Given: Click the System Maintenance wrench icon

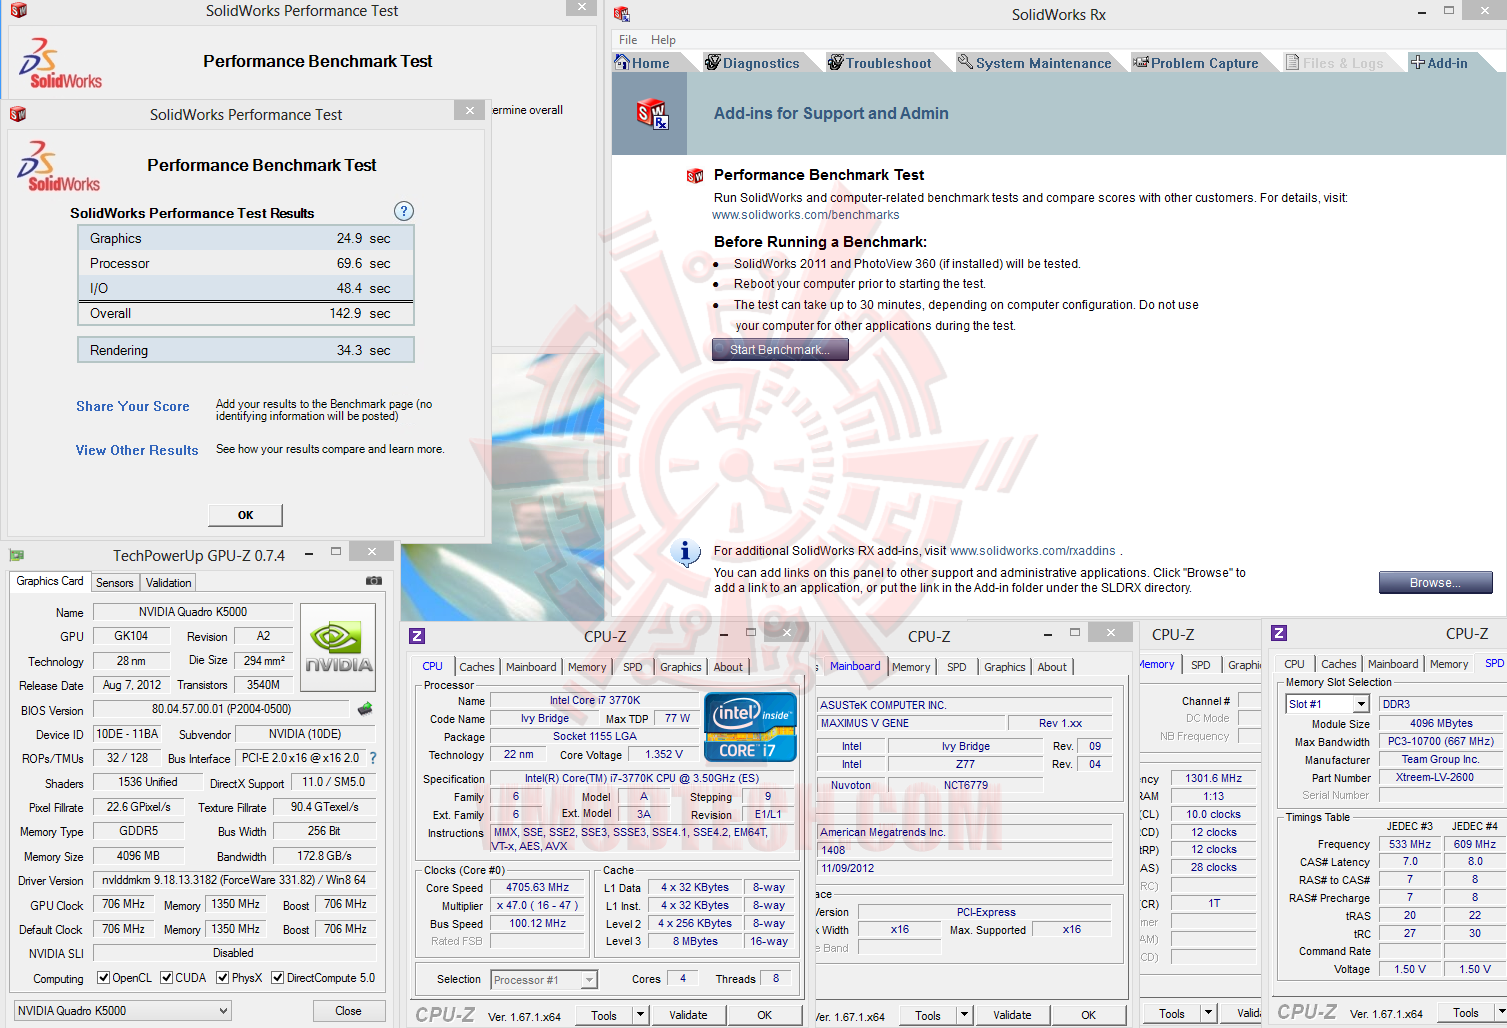Looking at the screenshot, I should pyautogui.click(x=965, y=62).
